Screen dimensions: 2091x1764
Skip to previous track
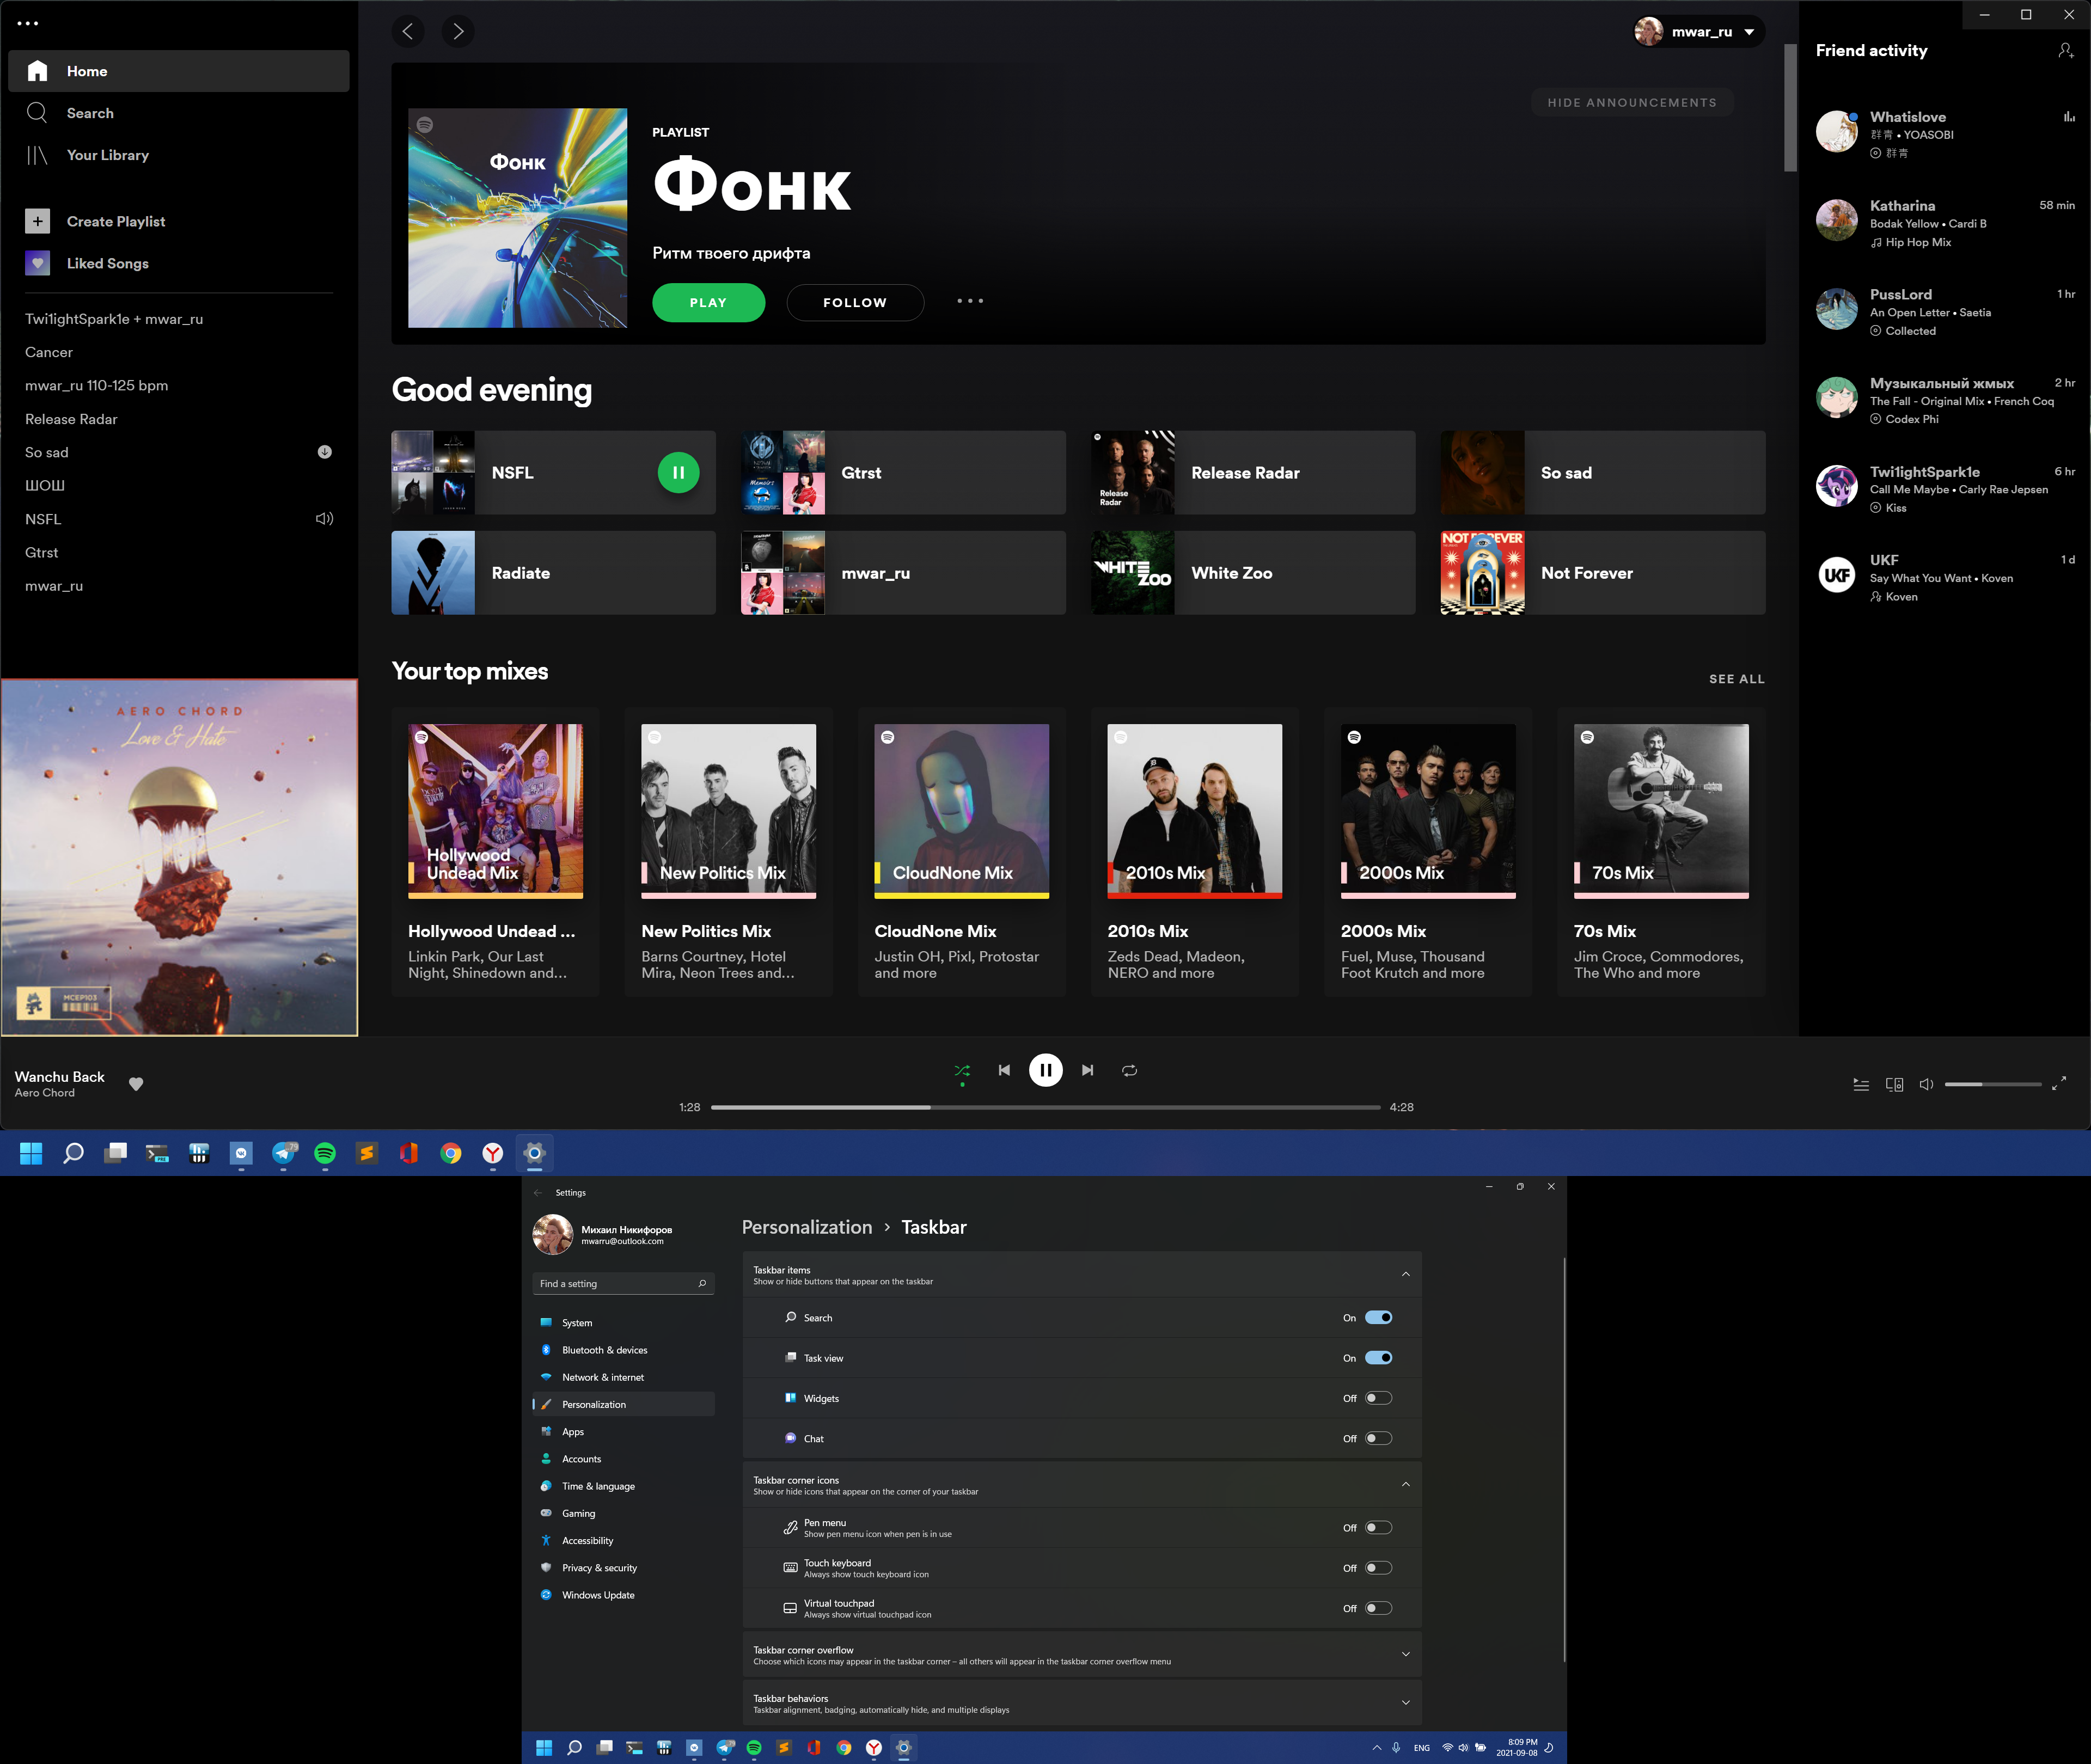click(x=1004, y=1070)
